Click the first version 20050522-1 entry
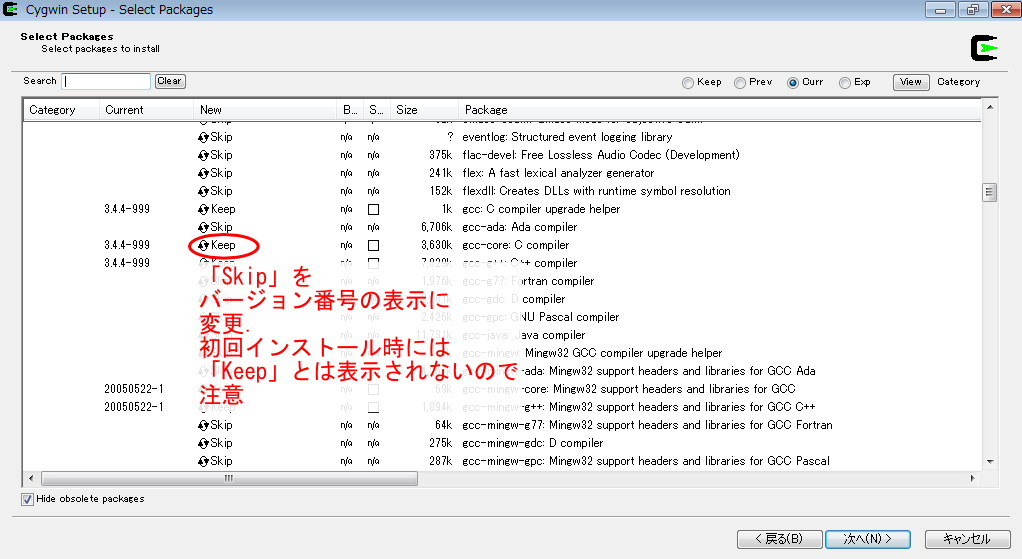The image size is (1022, 559). tap(134, 390)
